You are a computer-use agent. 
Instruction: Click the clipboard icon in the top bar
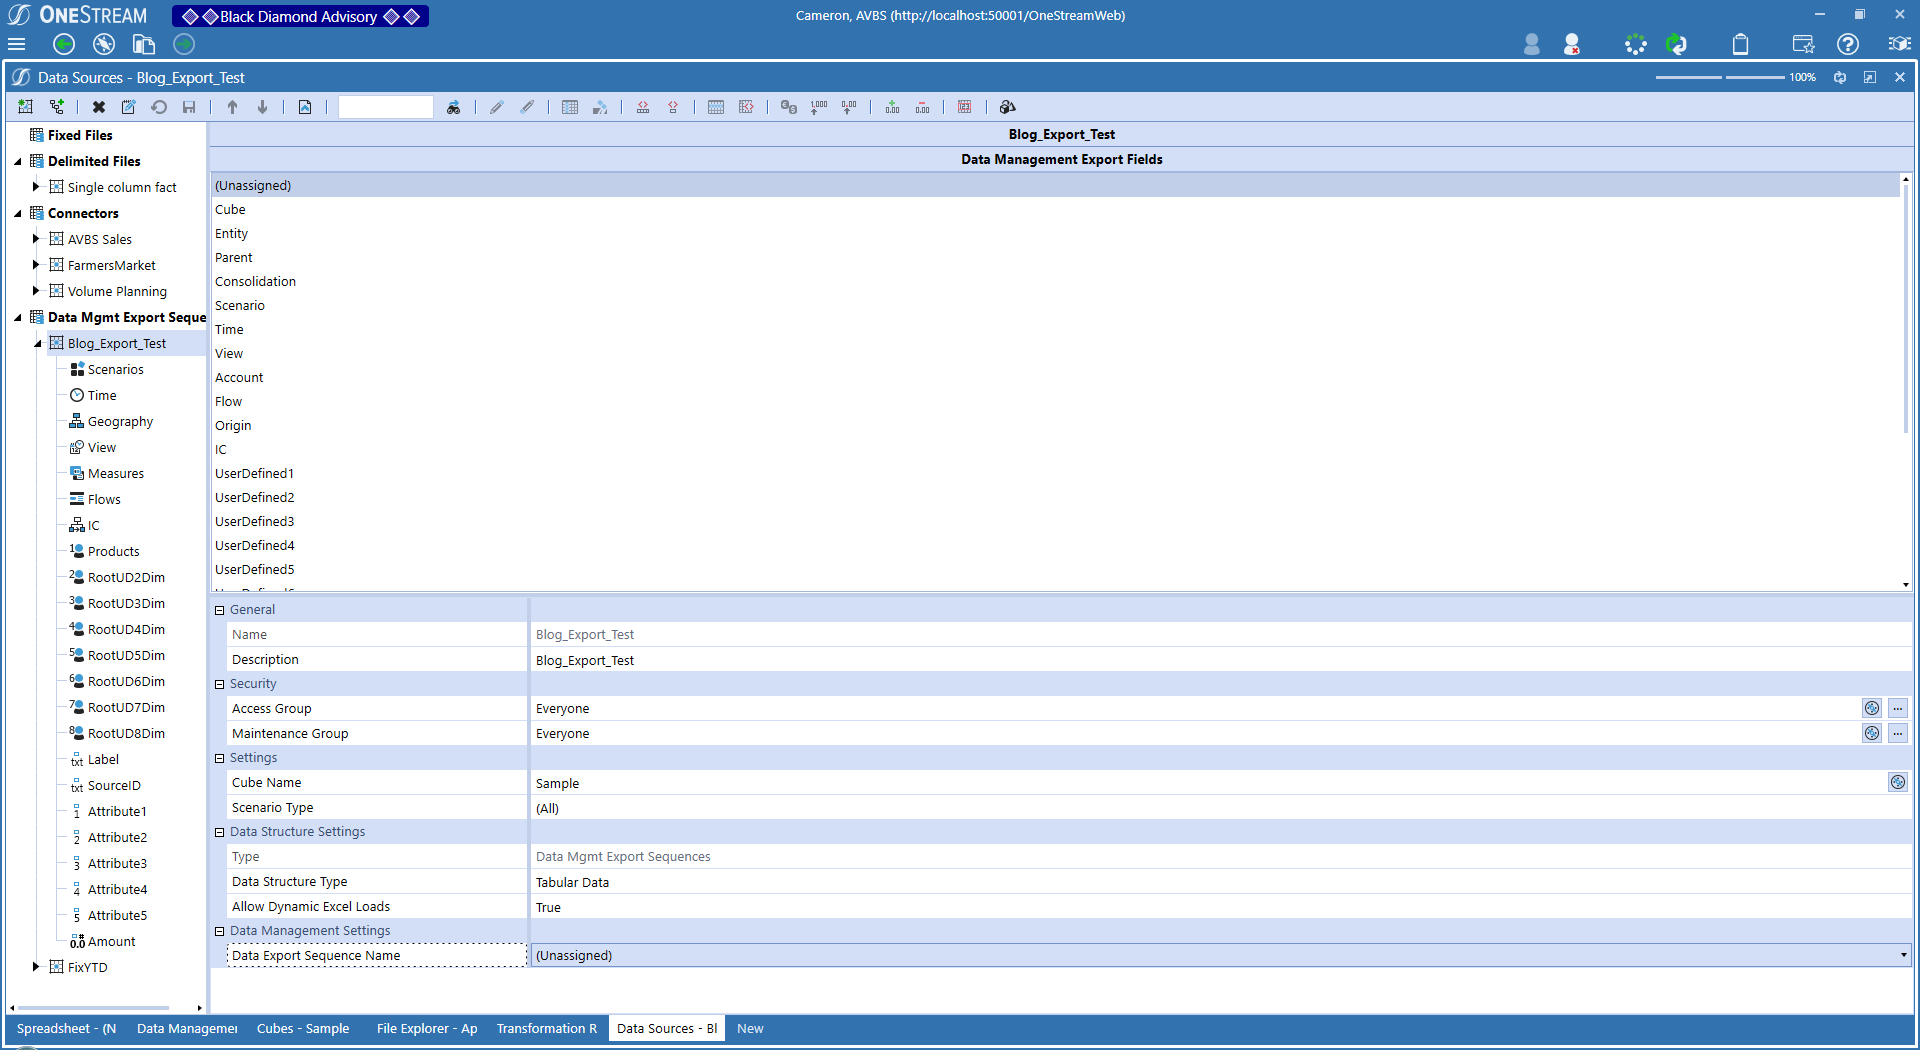(x=1740, y=44)
